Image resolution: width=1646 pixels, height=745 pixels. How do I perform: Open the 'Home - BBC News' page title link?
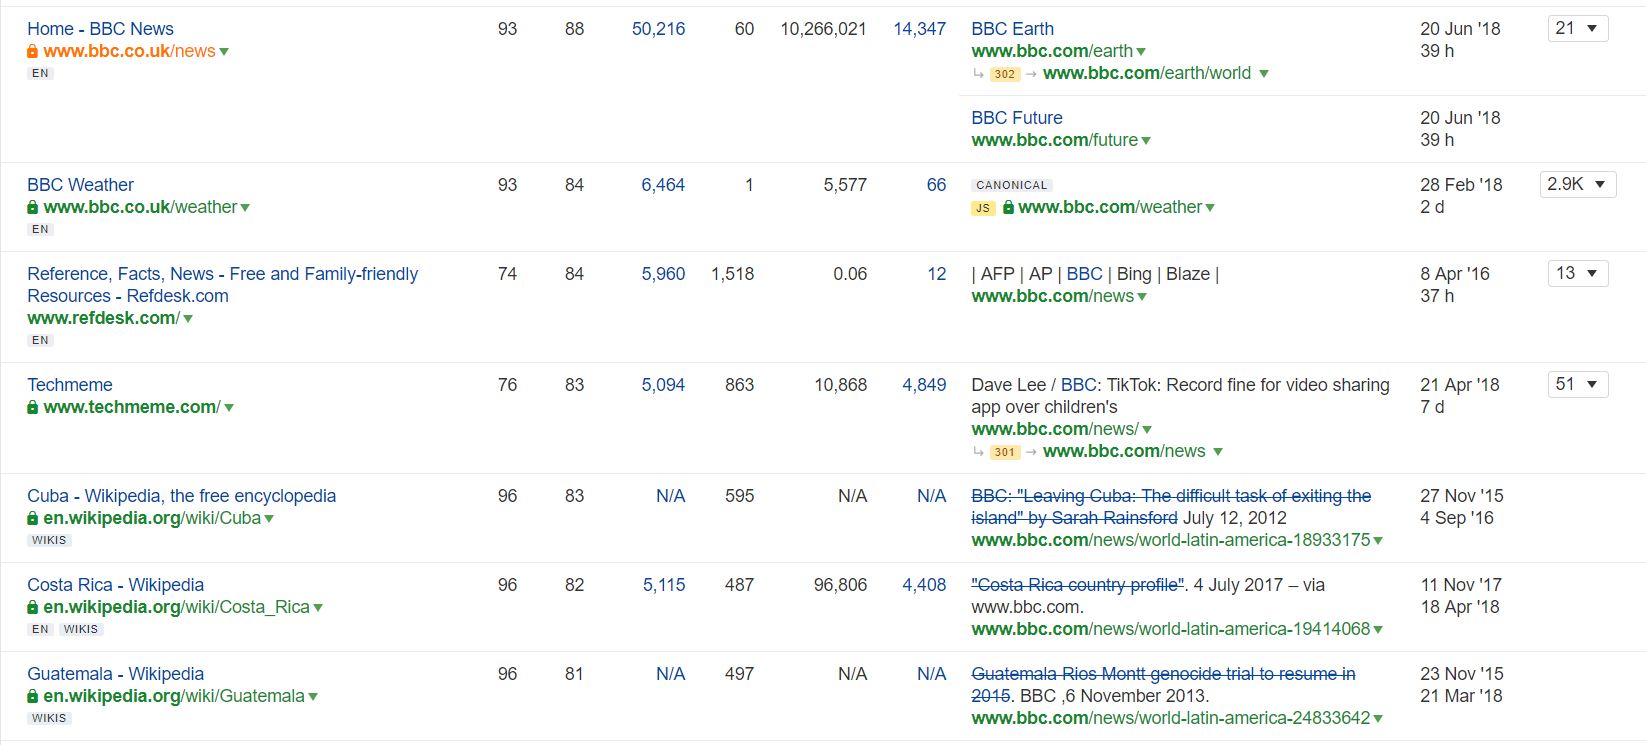100,29
